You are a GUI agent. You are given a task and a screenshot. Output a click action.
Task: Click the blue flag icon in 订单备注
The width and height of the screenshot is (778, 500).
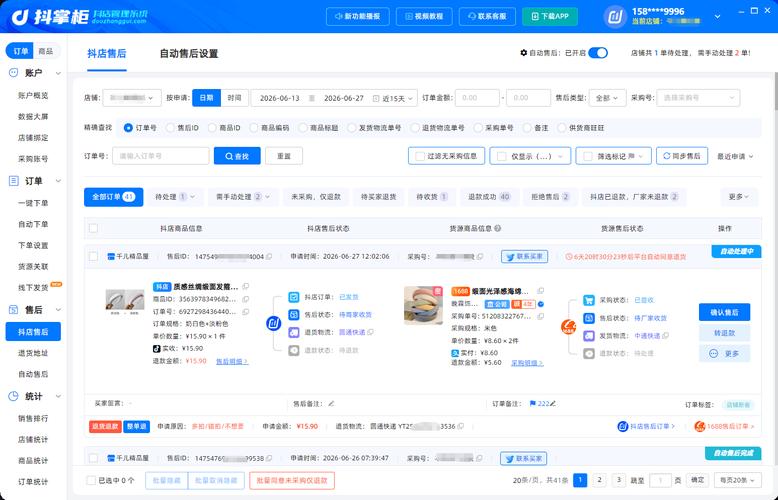coord(532,404)
